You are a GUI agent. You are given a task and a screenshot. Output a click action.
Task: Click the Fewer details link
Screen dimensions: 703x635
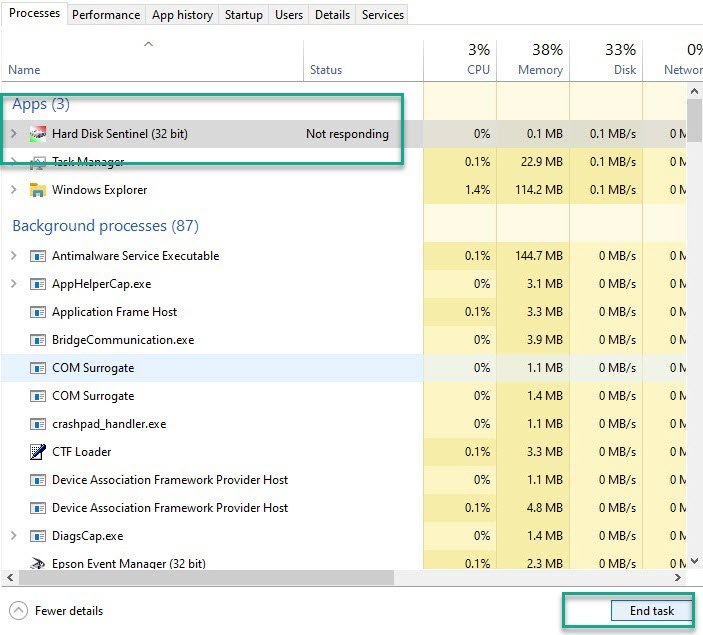[x=69, y=611]
